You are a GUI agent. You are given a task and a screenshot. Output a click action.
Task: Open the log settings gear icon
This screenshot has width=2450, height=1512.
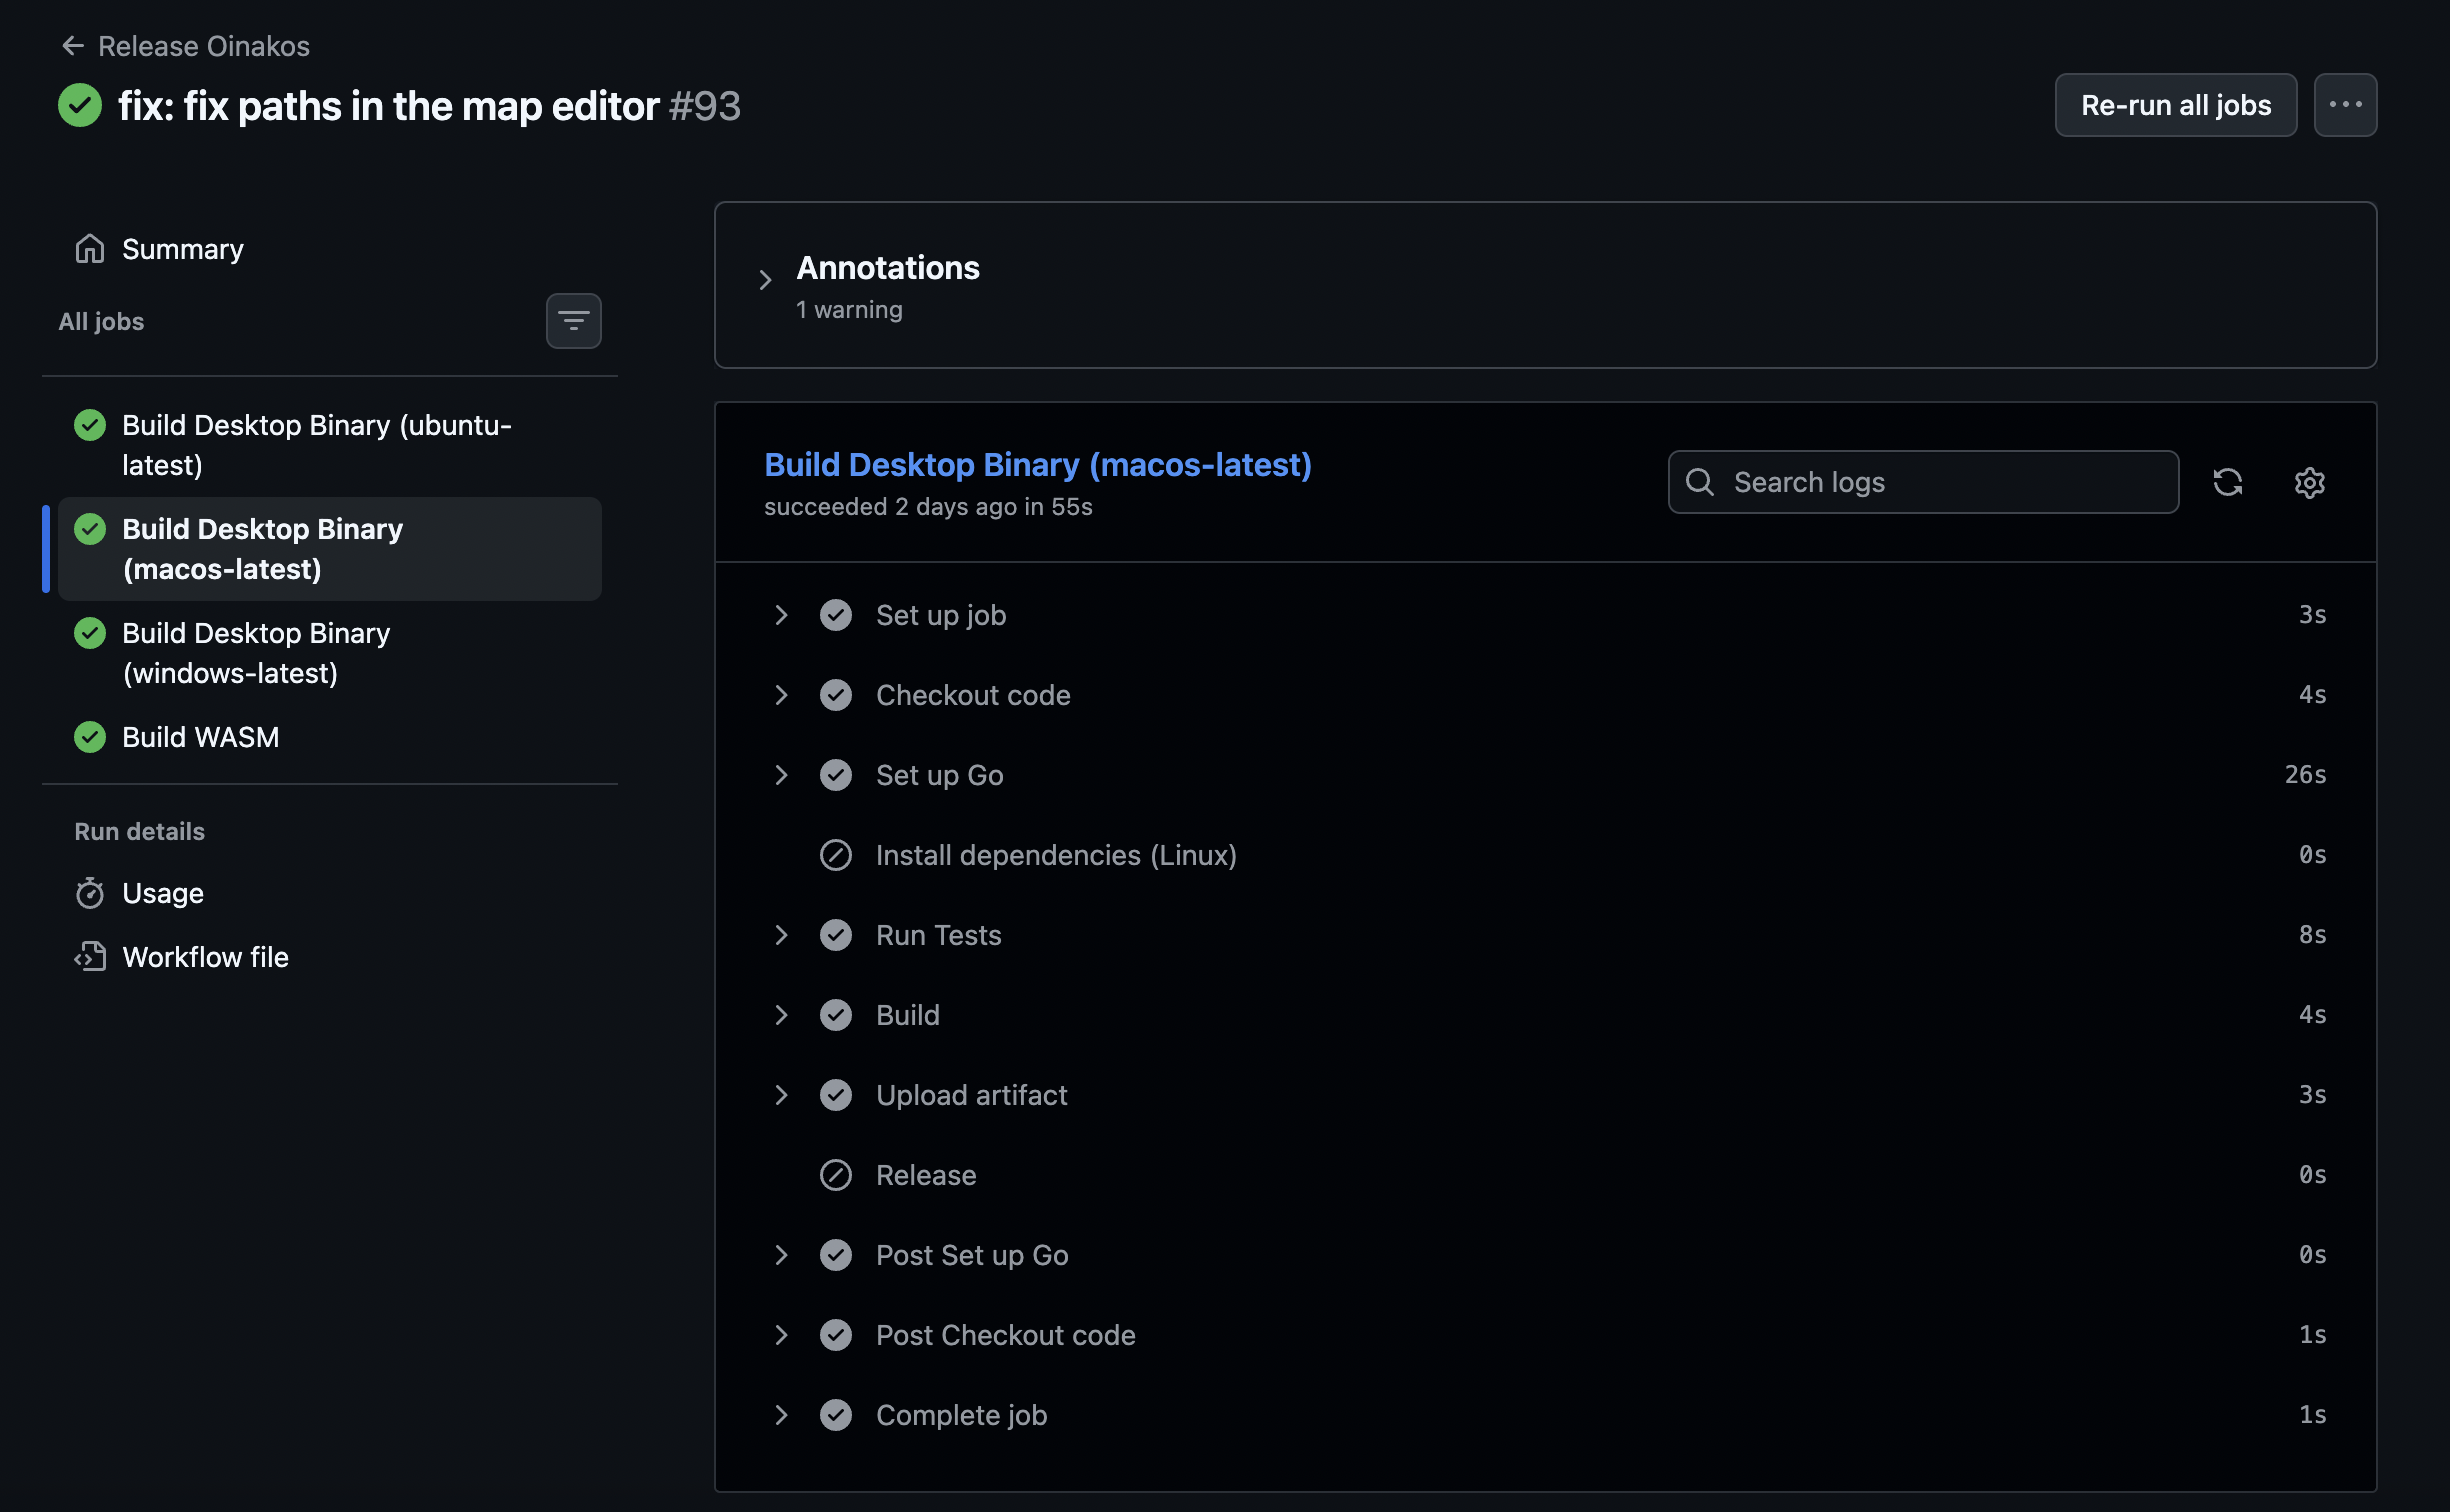click(2310, 482)
